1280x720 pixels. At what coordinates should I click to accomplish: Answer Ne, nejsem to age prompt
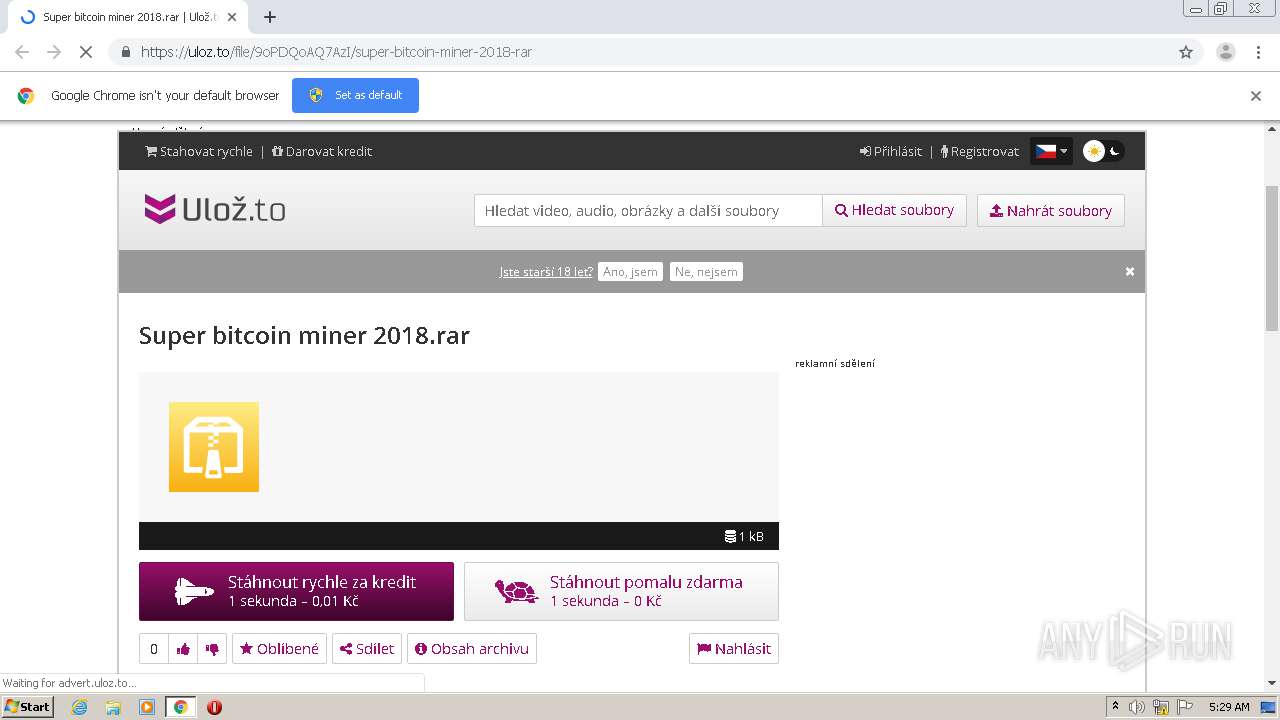pos(706,271)
